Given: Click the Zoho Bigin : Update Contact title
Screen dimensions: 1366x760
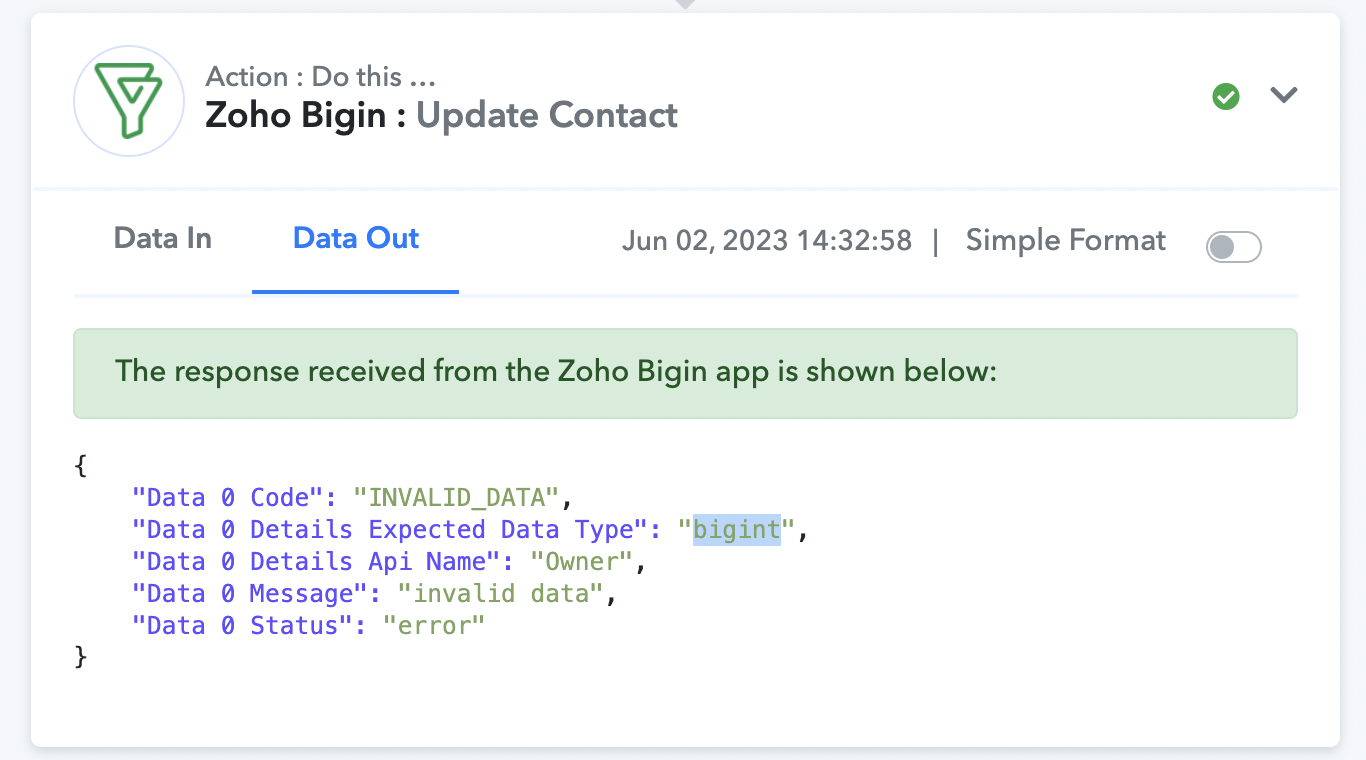Looking at the screenshot, I should click(x=441, y=115).
